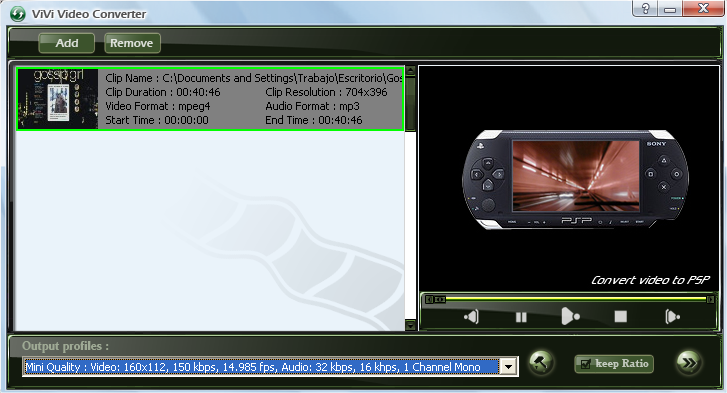Open the help question mark button

[646, 8]
